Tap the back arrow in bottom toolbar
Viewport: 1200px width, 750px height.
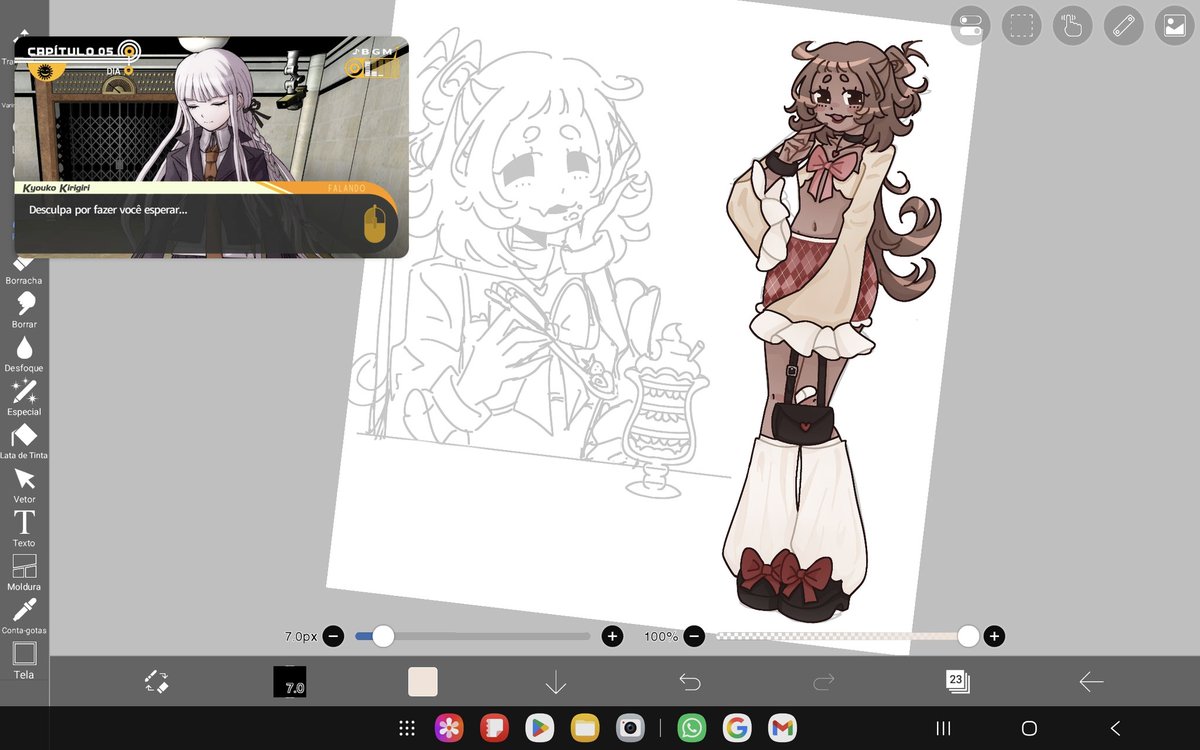[1091, 682]
